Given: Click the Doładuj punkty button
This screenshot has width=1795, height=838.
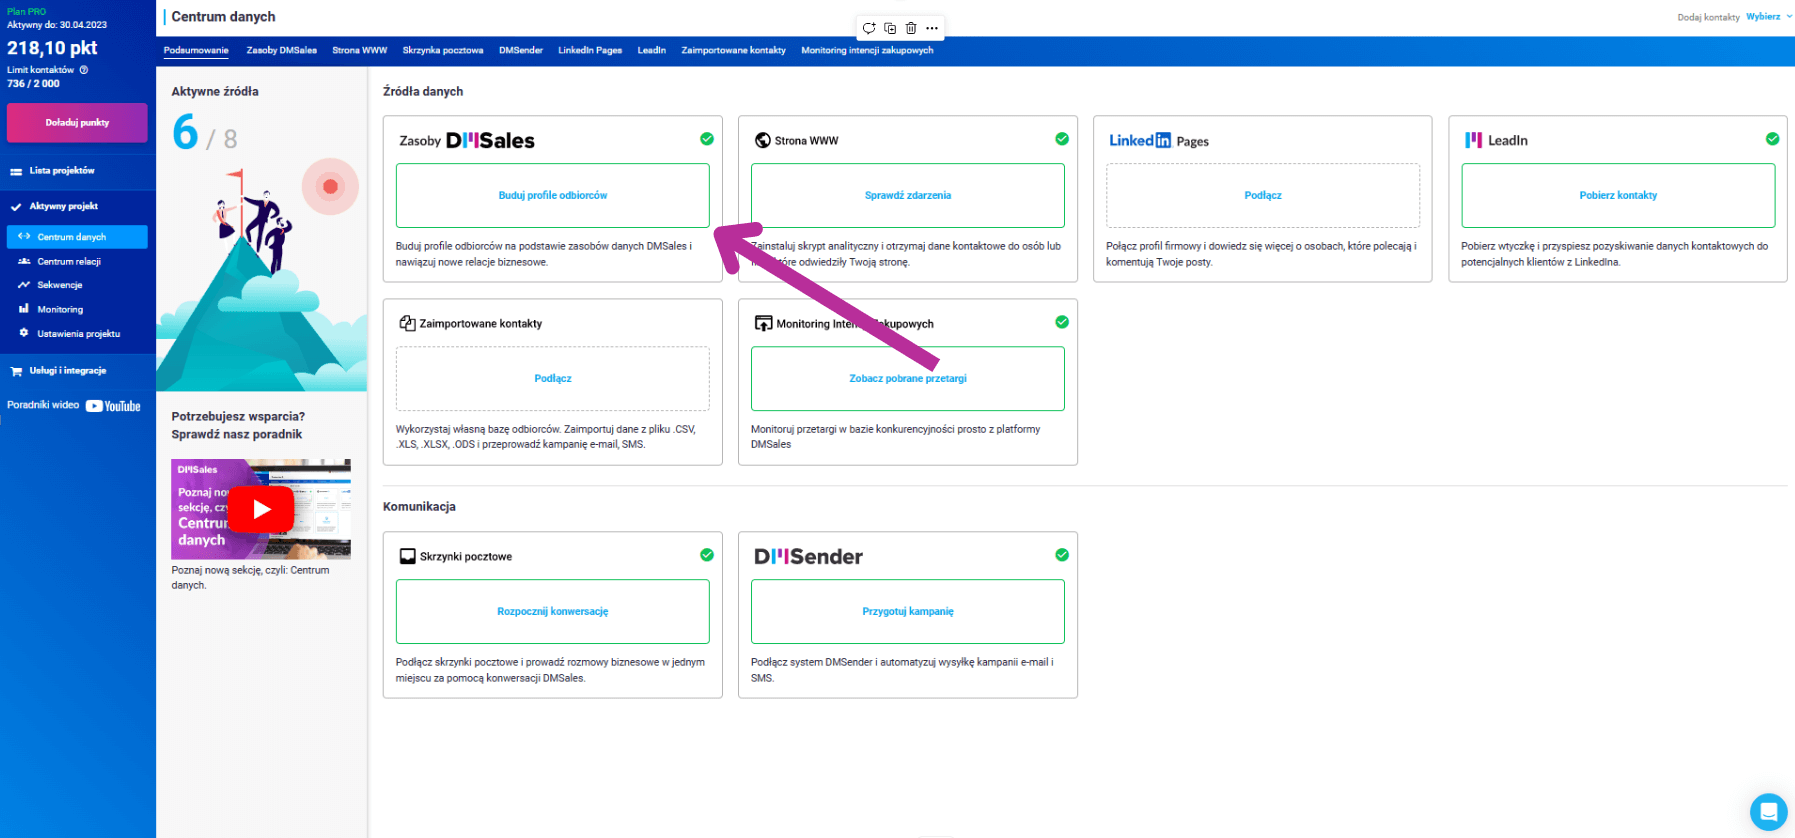Looking at the screenshot, I should (77, 123).
